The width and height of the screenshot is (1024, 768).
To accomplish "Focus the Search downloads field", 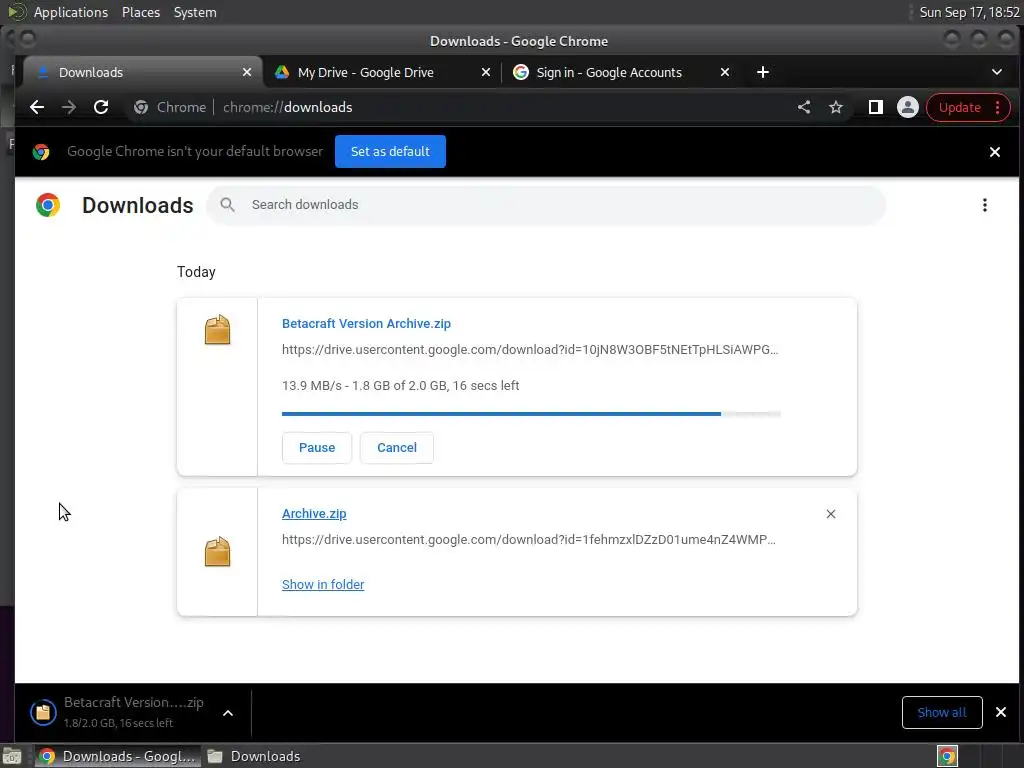I will pos(546,205).
